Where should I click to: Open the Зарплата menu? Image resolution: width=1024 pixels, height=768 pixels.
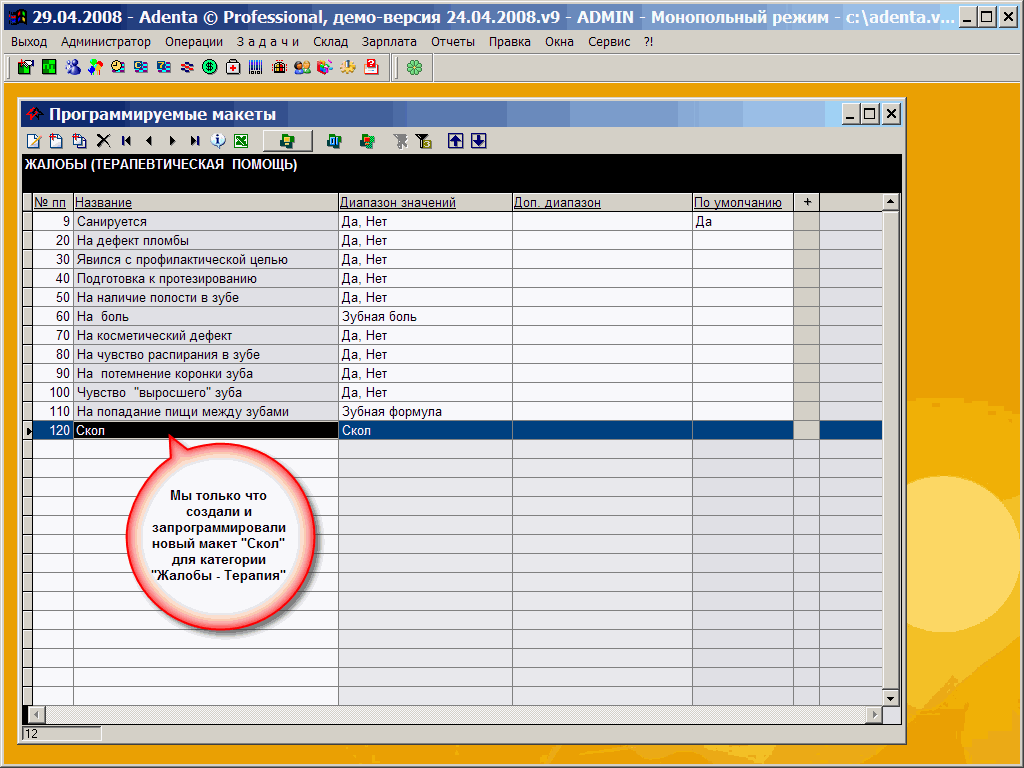(389, 42)
